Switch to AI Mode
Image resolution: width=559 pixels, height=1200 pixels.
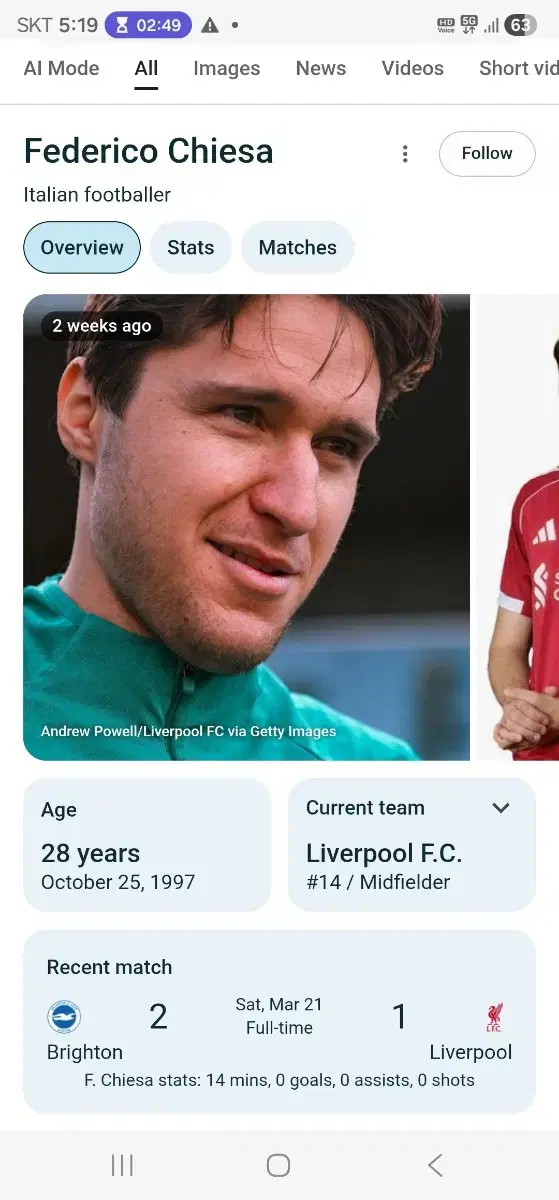(x=61, y=68)
